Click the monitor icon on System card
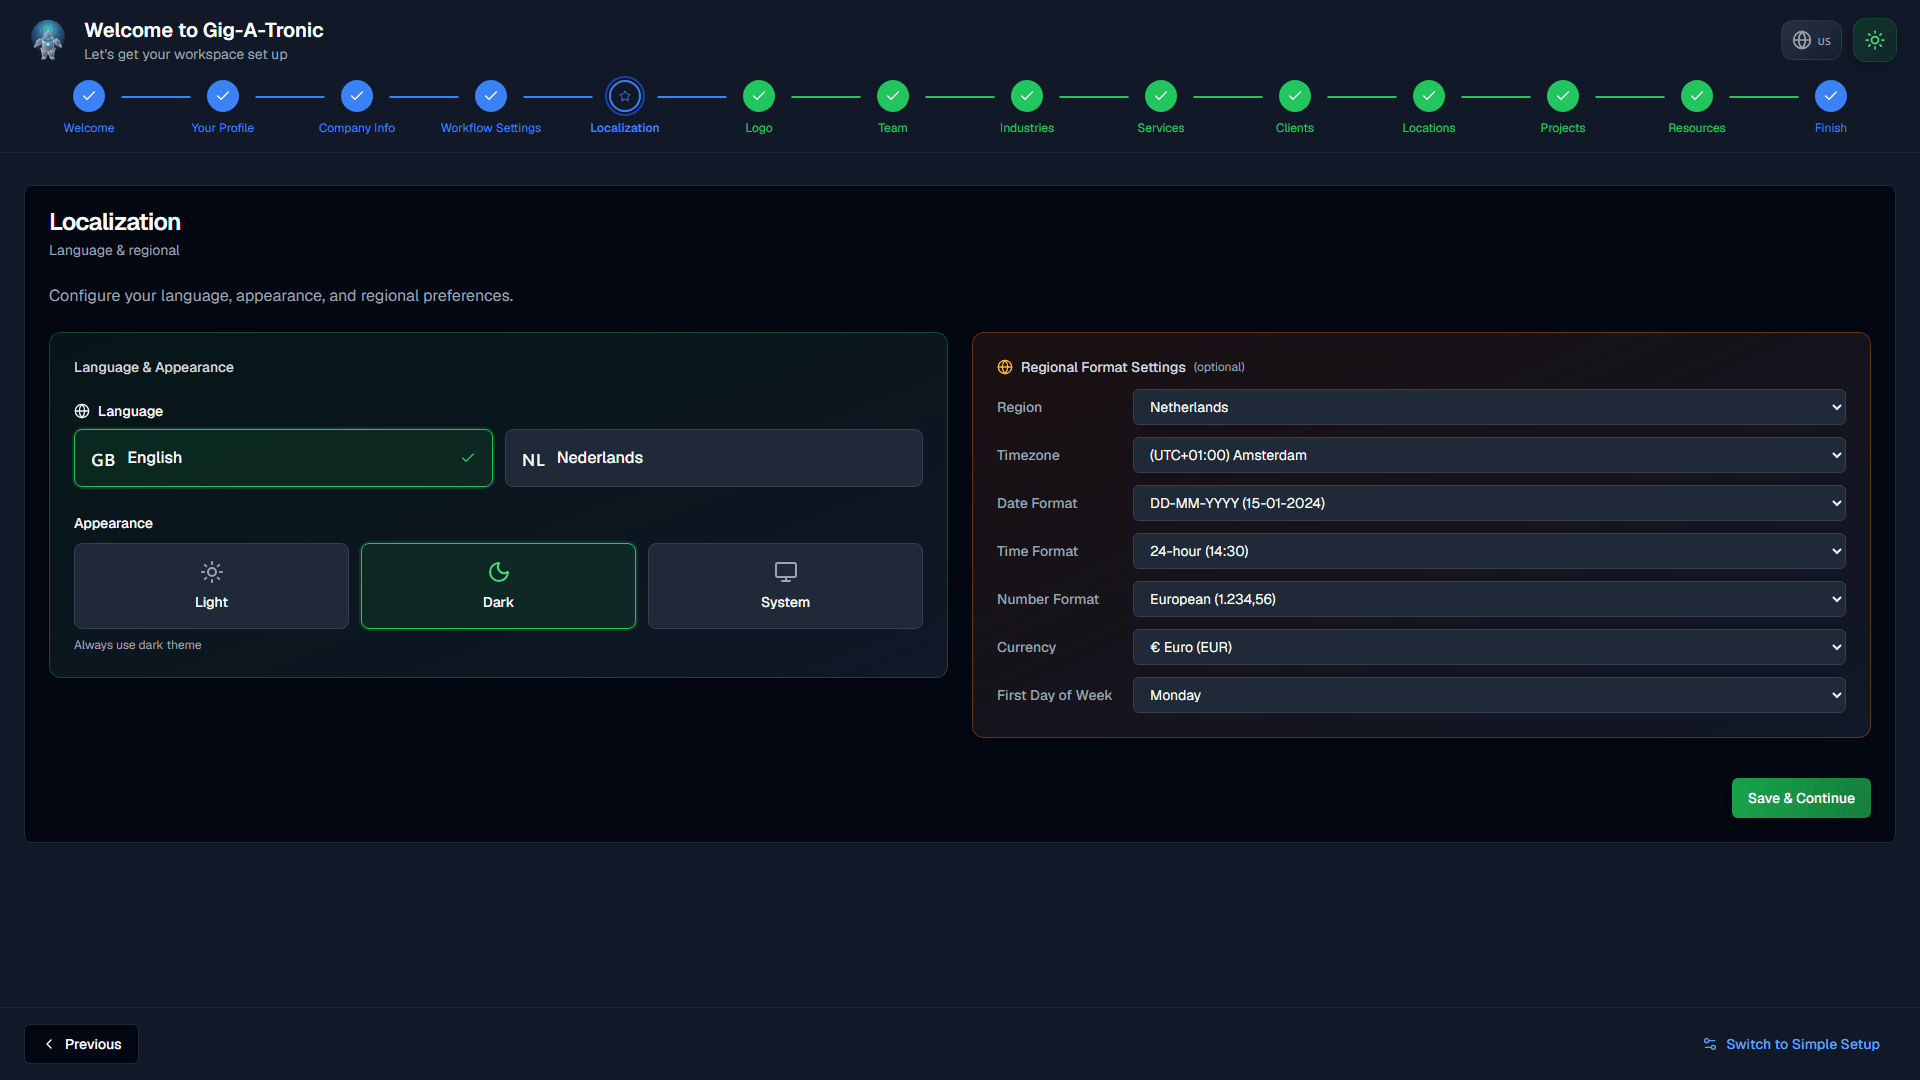The height and width of the screenshot is (1080, 1920). pyautogui.click(x=785, y=572)
